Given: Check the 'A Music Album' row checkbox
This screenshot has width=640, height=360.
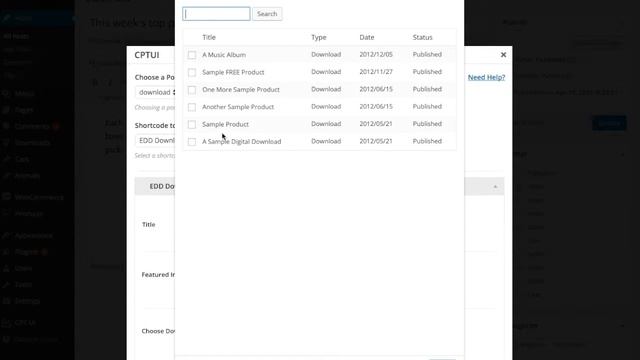Looking at the screenshot, I should [192, 55].
